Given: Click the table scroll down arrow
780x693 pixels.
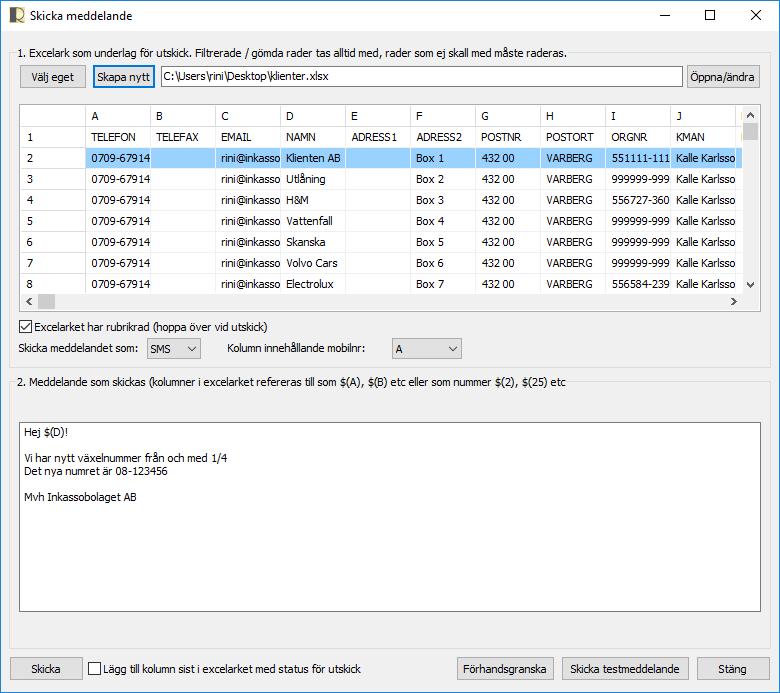Looking at the screenshot, I should [751, 285].
